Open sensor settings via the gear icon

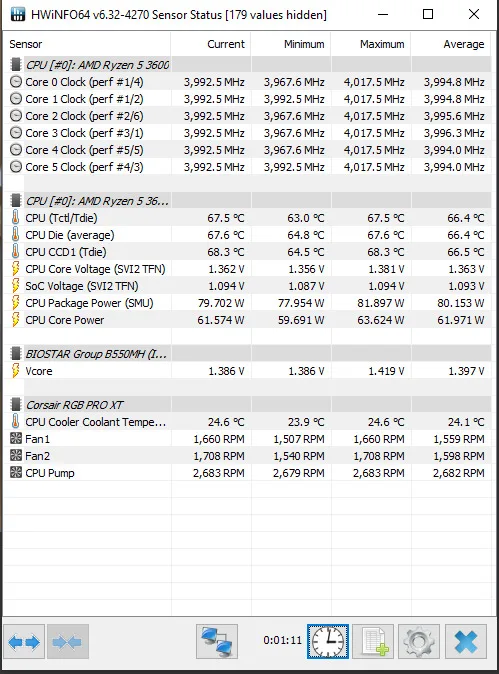tap(419, 642)
